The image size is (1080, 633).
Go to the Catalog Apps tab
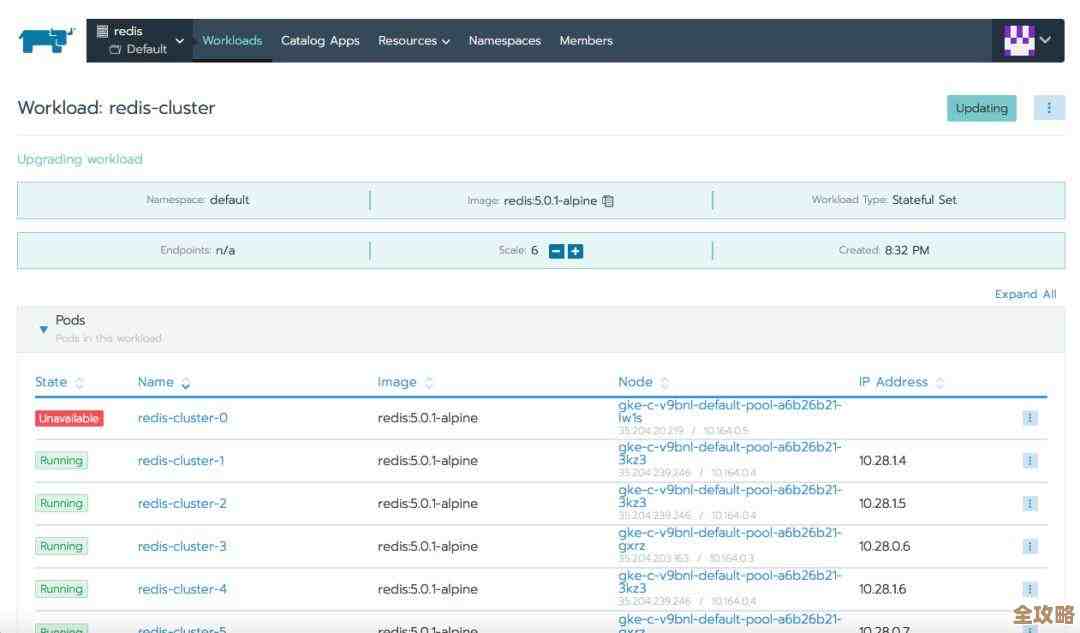[320, 41]
